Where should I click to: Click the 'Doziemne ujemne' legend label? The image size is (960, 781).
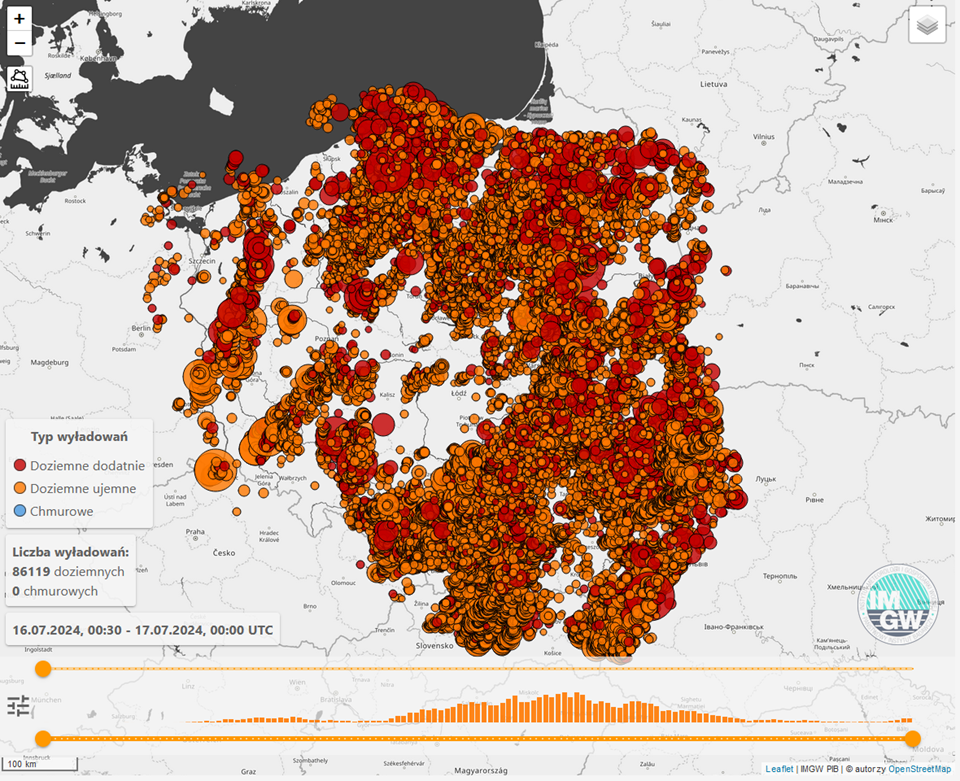[x=83, y=488]
